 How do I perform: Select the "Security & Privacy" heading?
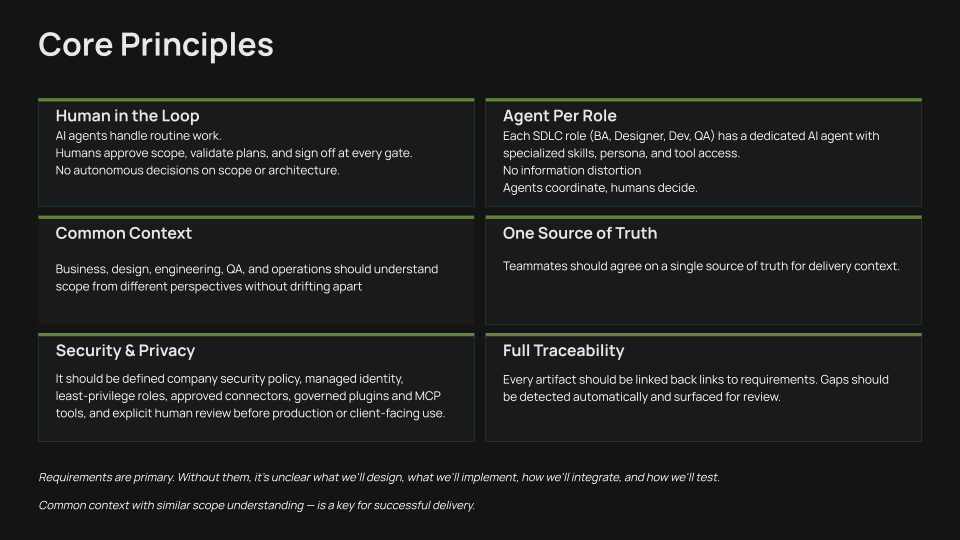point(125,350)
